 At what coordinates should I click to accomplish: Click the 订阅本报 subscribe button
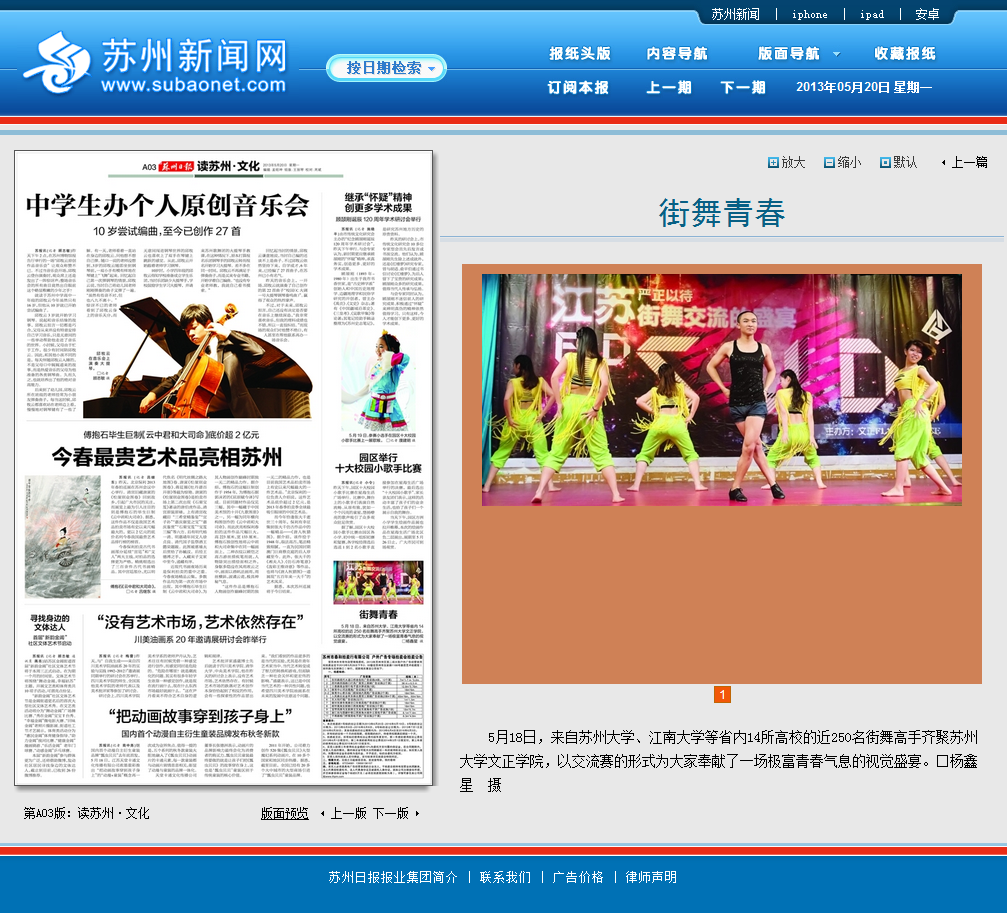click(x=578, y=88)
